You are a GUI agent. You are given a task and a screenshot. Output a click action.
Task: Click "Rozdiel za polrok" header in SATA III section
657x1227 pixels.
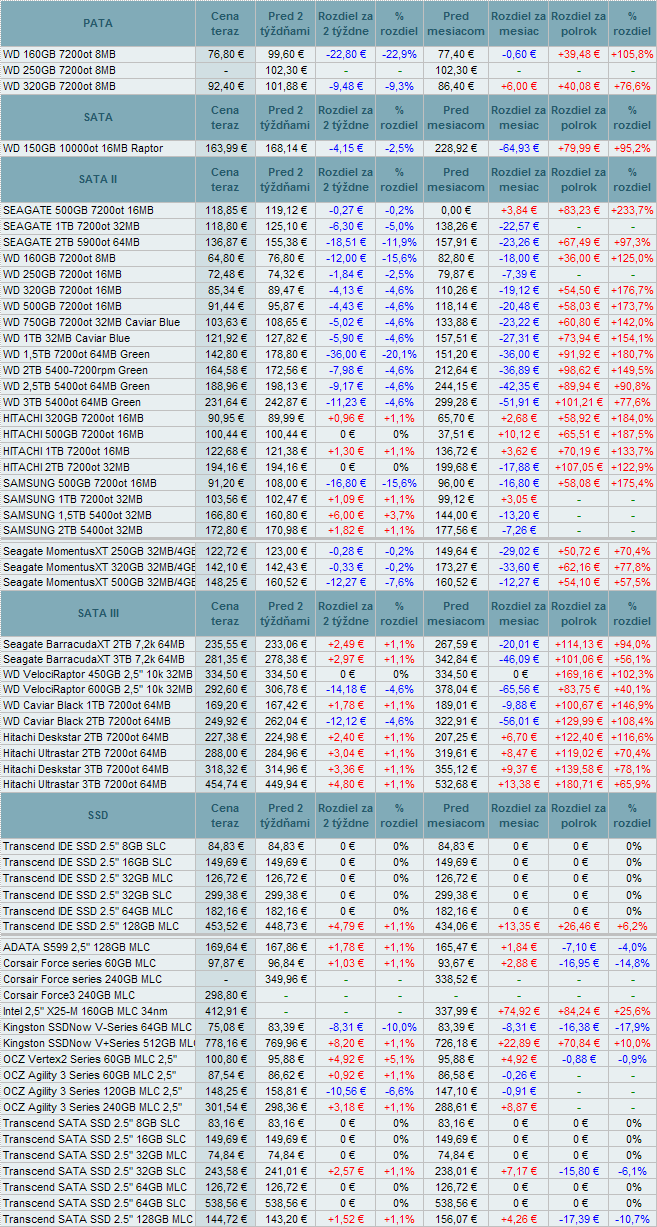[578, 613]
